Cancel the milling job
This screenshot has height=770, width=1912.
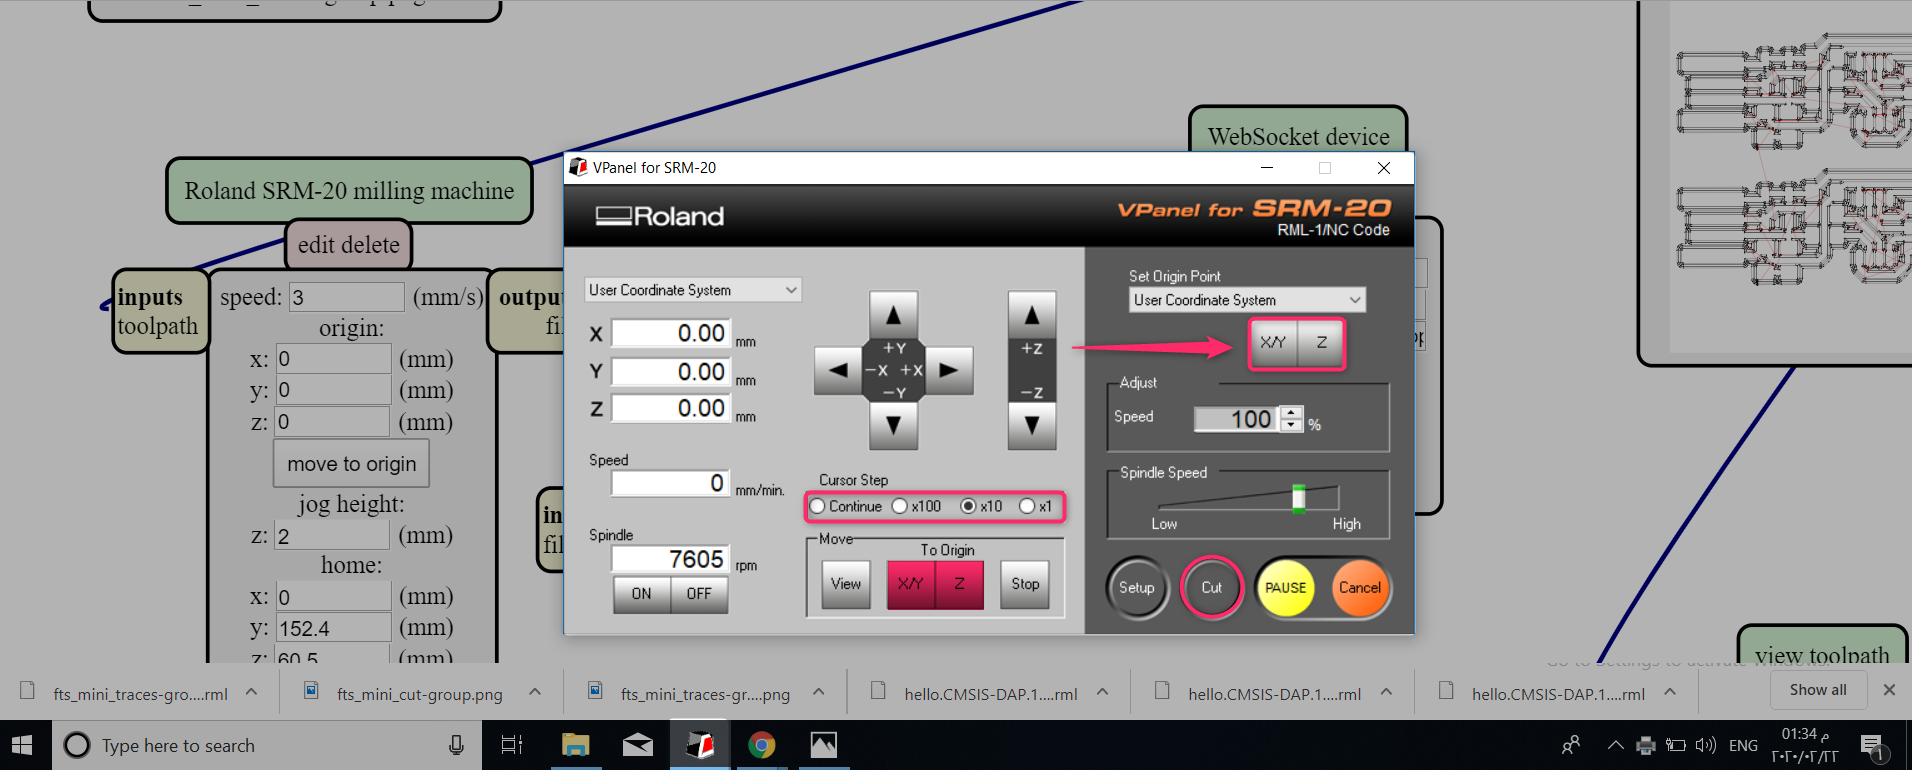point(1360,588)
